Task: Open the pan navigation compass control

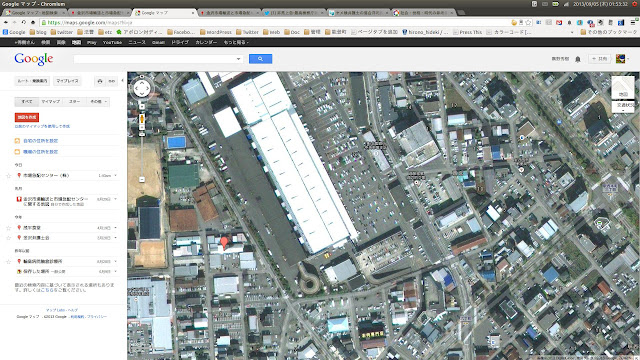Action: click(142, 88)
